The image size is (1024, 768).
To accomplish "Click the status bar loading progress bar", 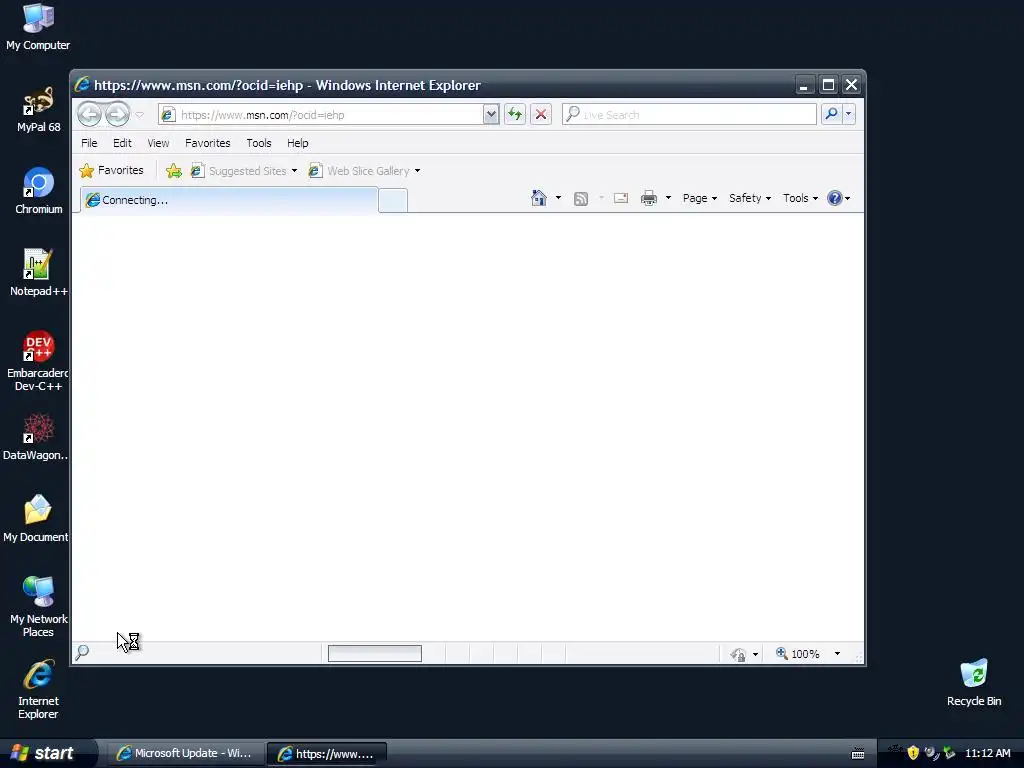I will pos(375,653).
